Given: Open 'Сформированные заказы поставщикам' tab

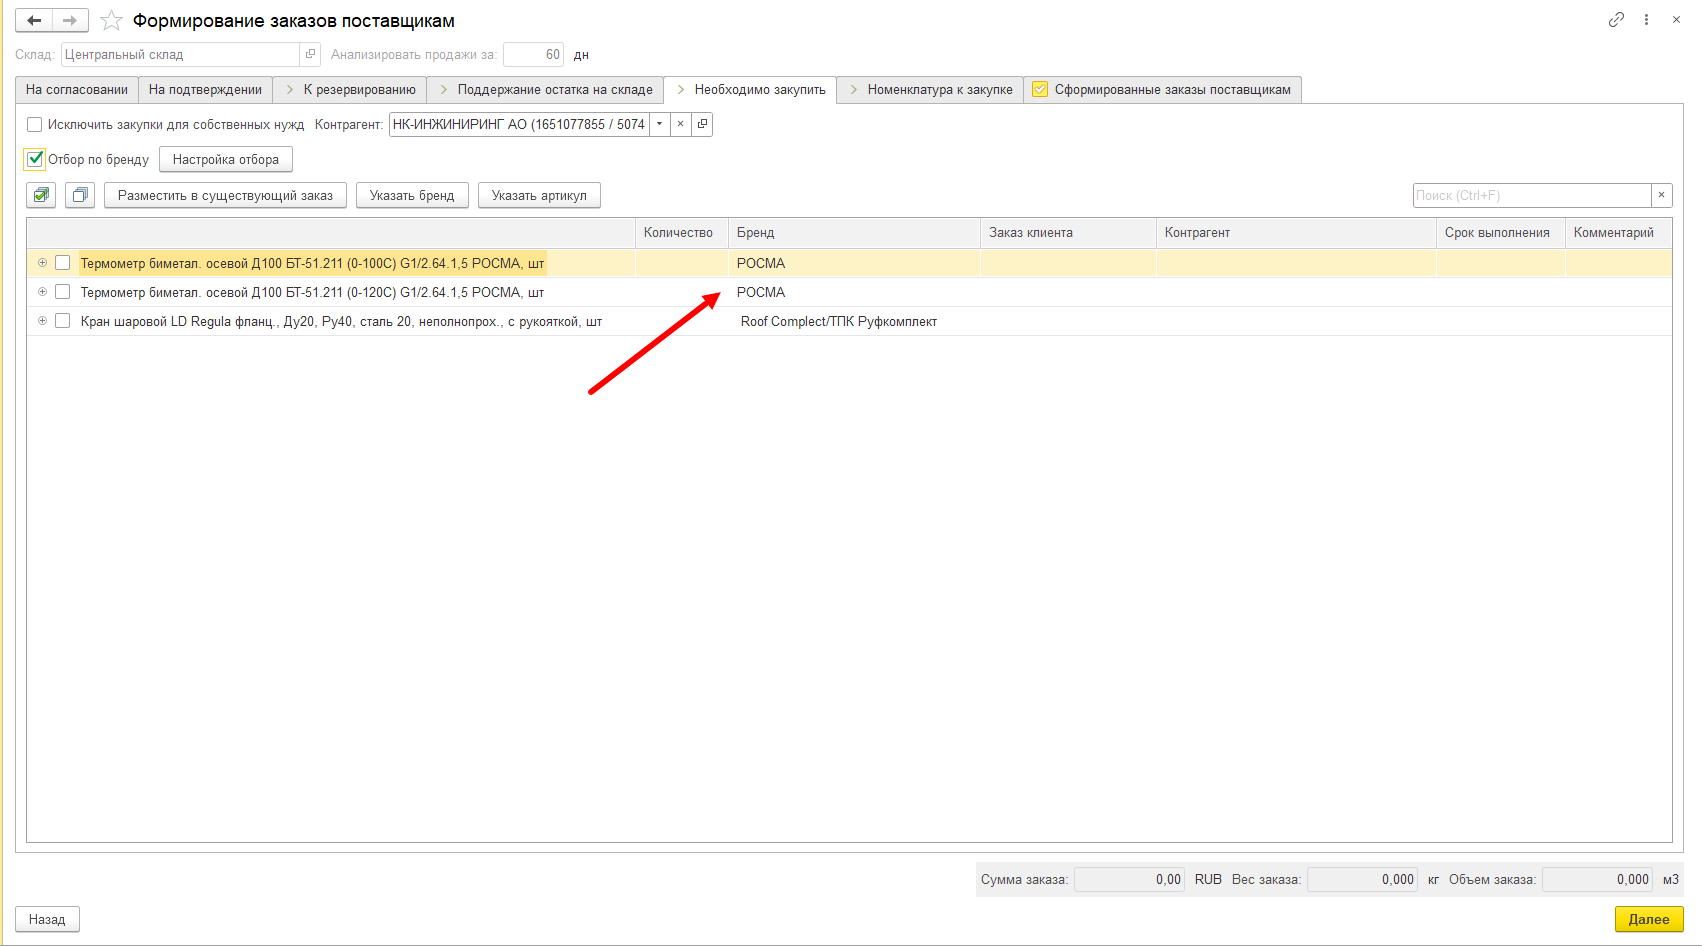Looking at the screenshot, I should point(1162,89).
